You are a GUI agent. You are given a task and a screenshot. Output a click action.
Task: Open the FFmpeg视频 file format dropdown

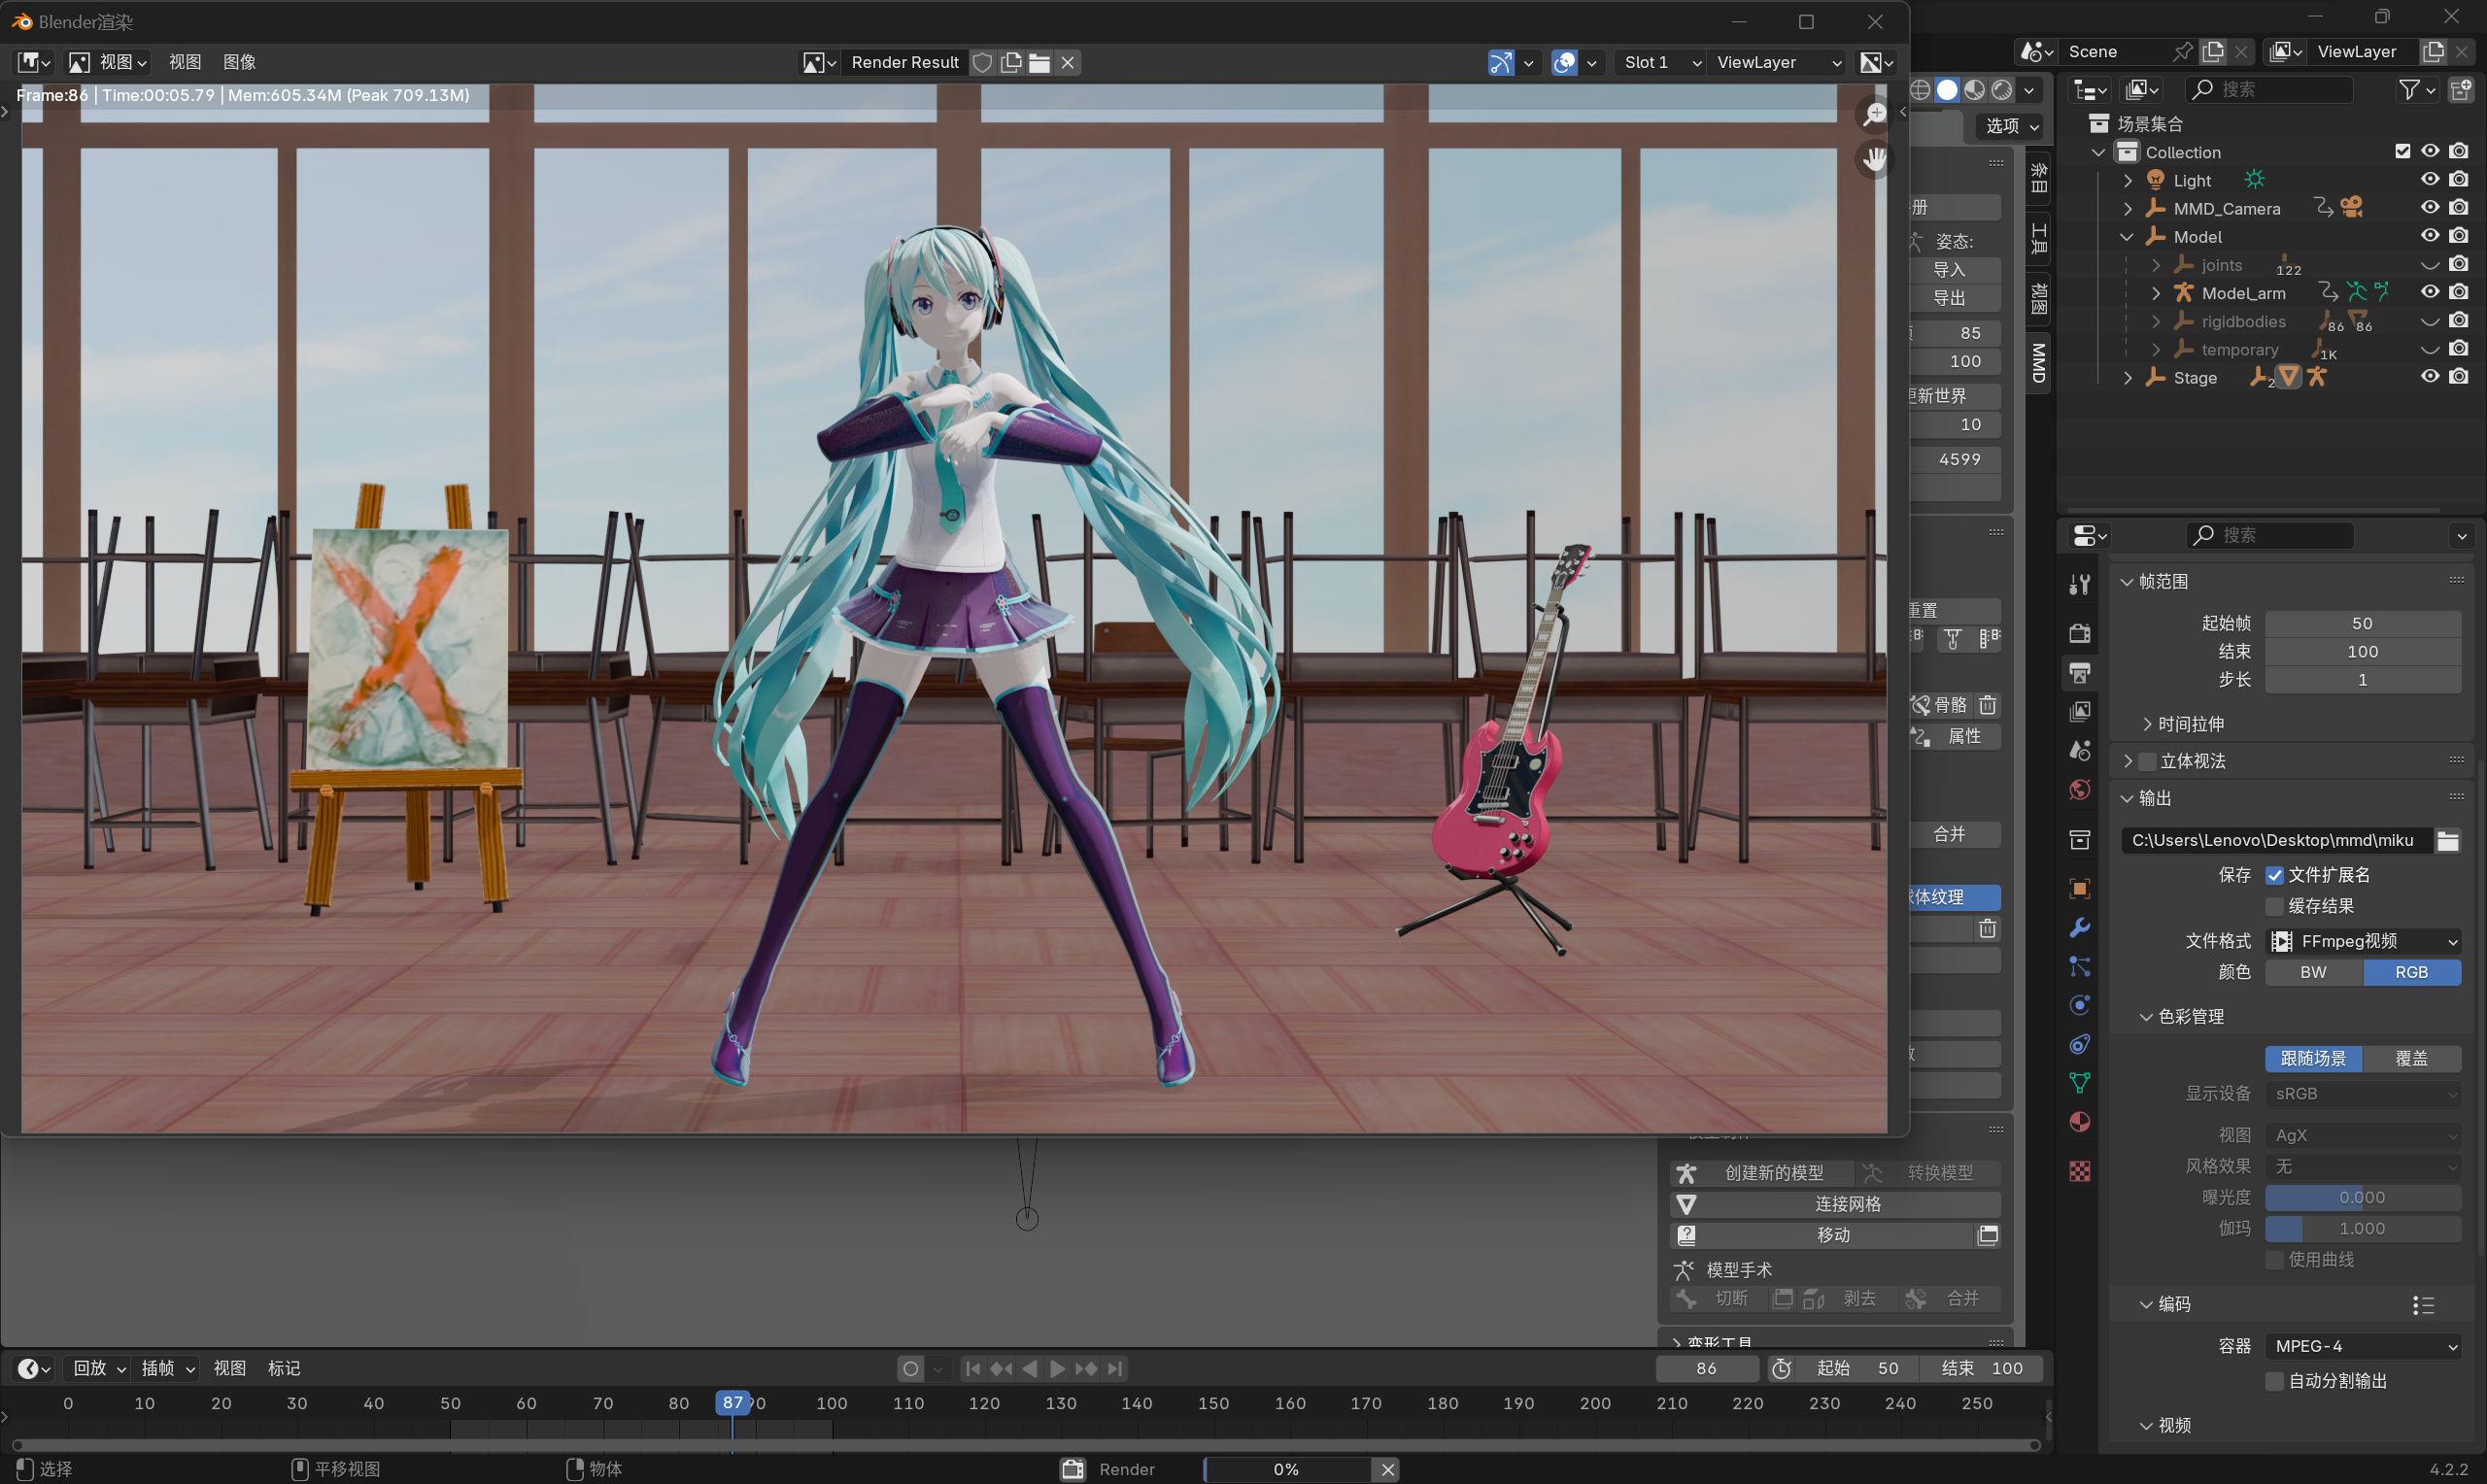(x=2362, y=941)
